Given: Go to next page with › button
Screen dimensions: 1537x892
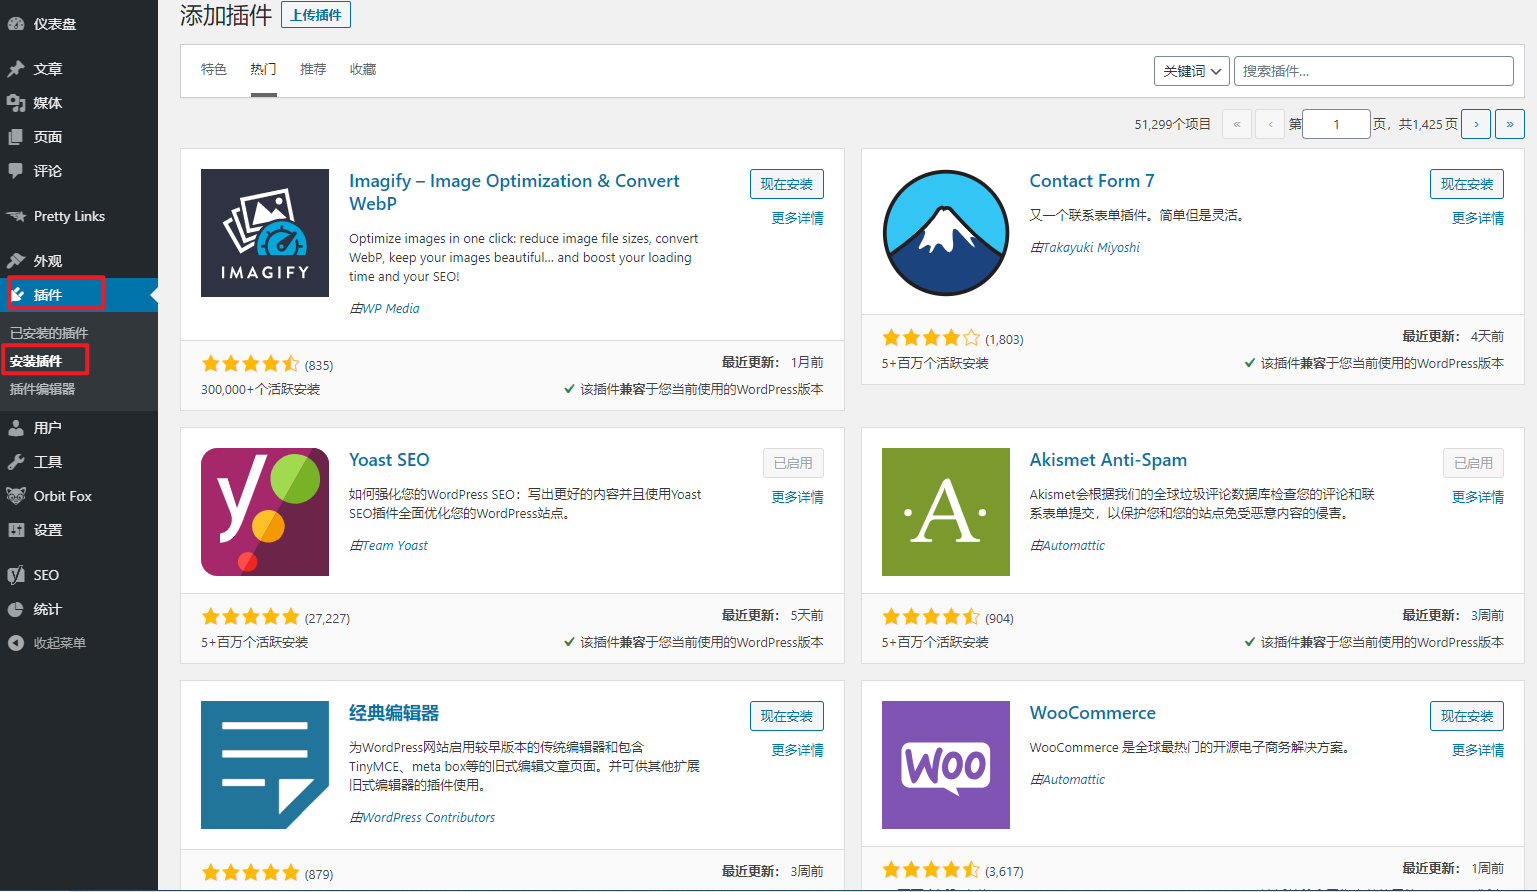Looking at the screenshot, I should [1476, 124].
